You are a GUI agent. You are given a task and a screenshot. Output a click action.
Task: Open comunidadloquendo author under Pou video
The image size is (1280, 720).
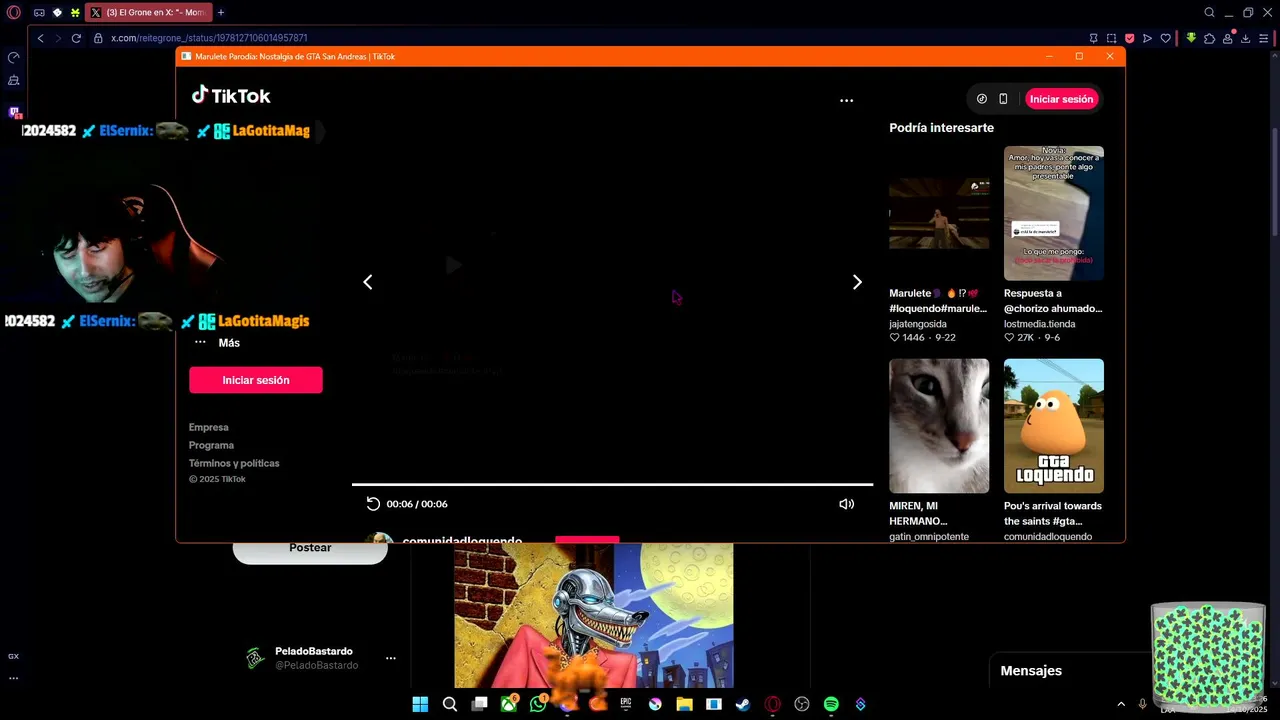[x=1048, y=537]
